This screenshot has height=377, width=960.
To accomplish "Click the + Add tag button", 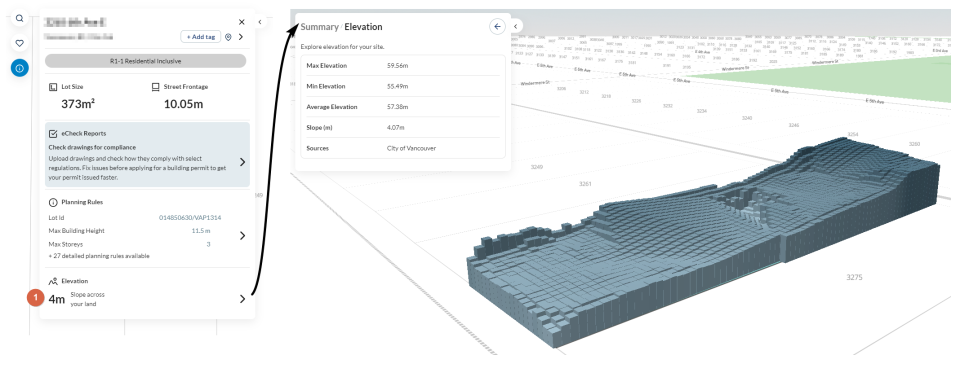I will pyautogui.click(x=201, y=37).
